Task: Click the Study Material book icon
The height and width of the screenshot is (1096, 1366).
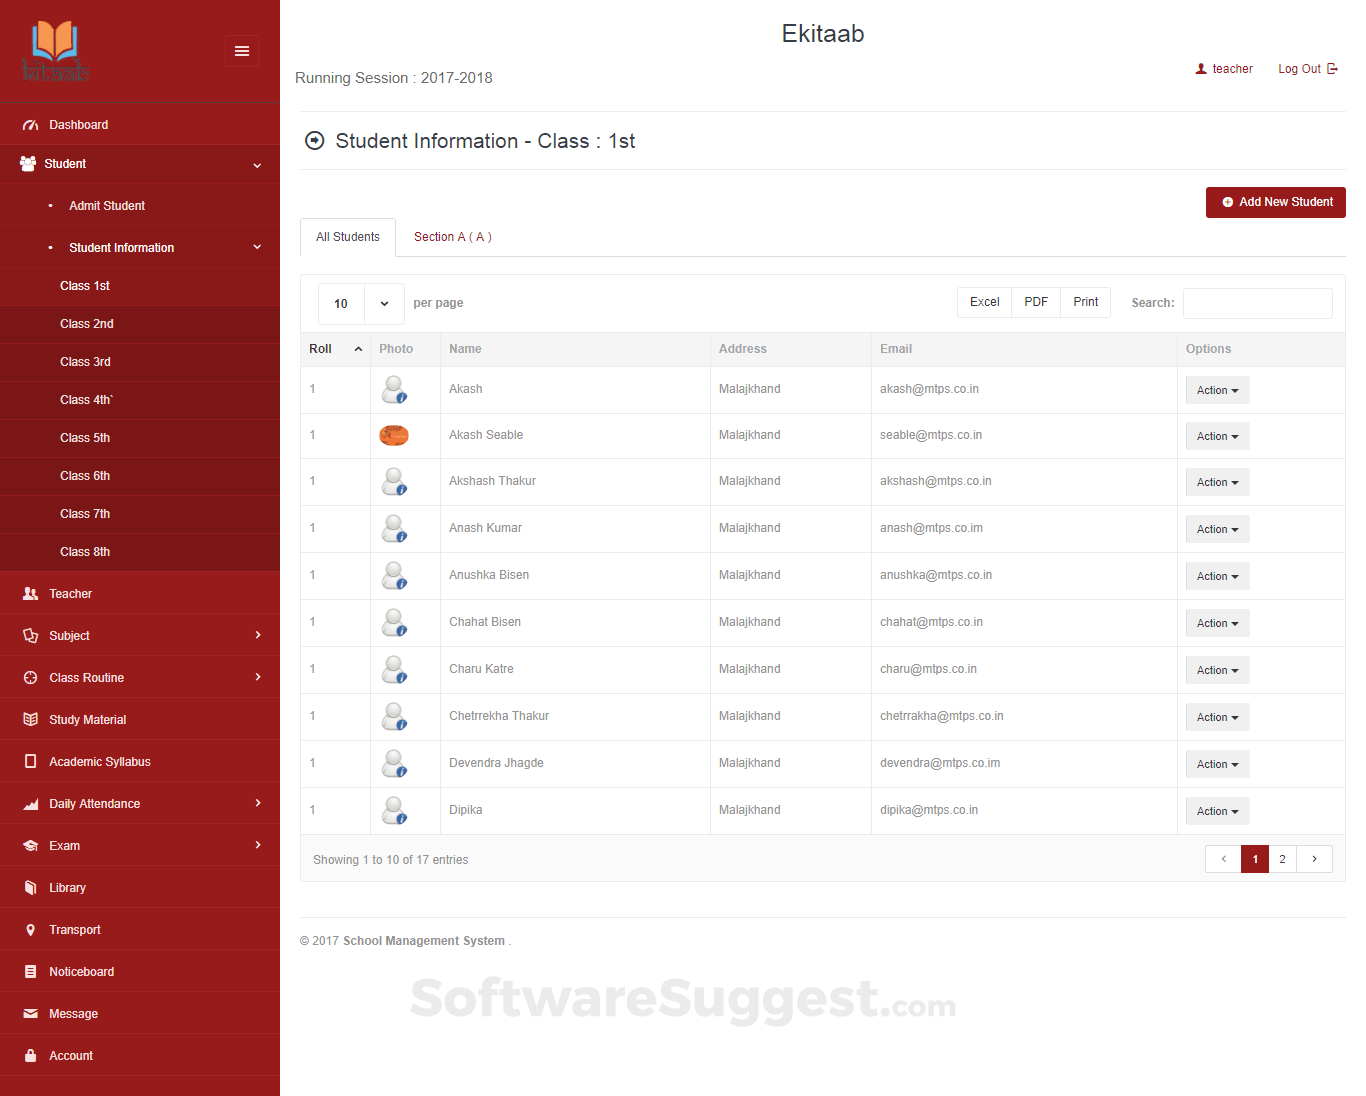Action: pos(30,719)
